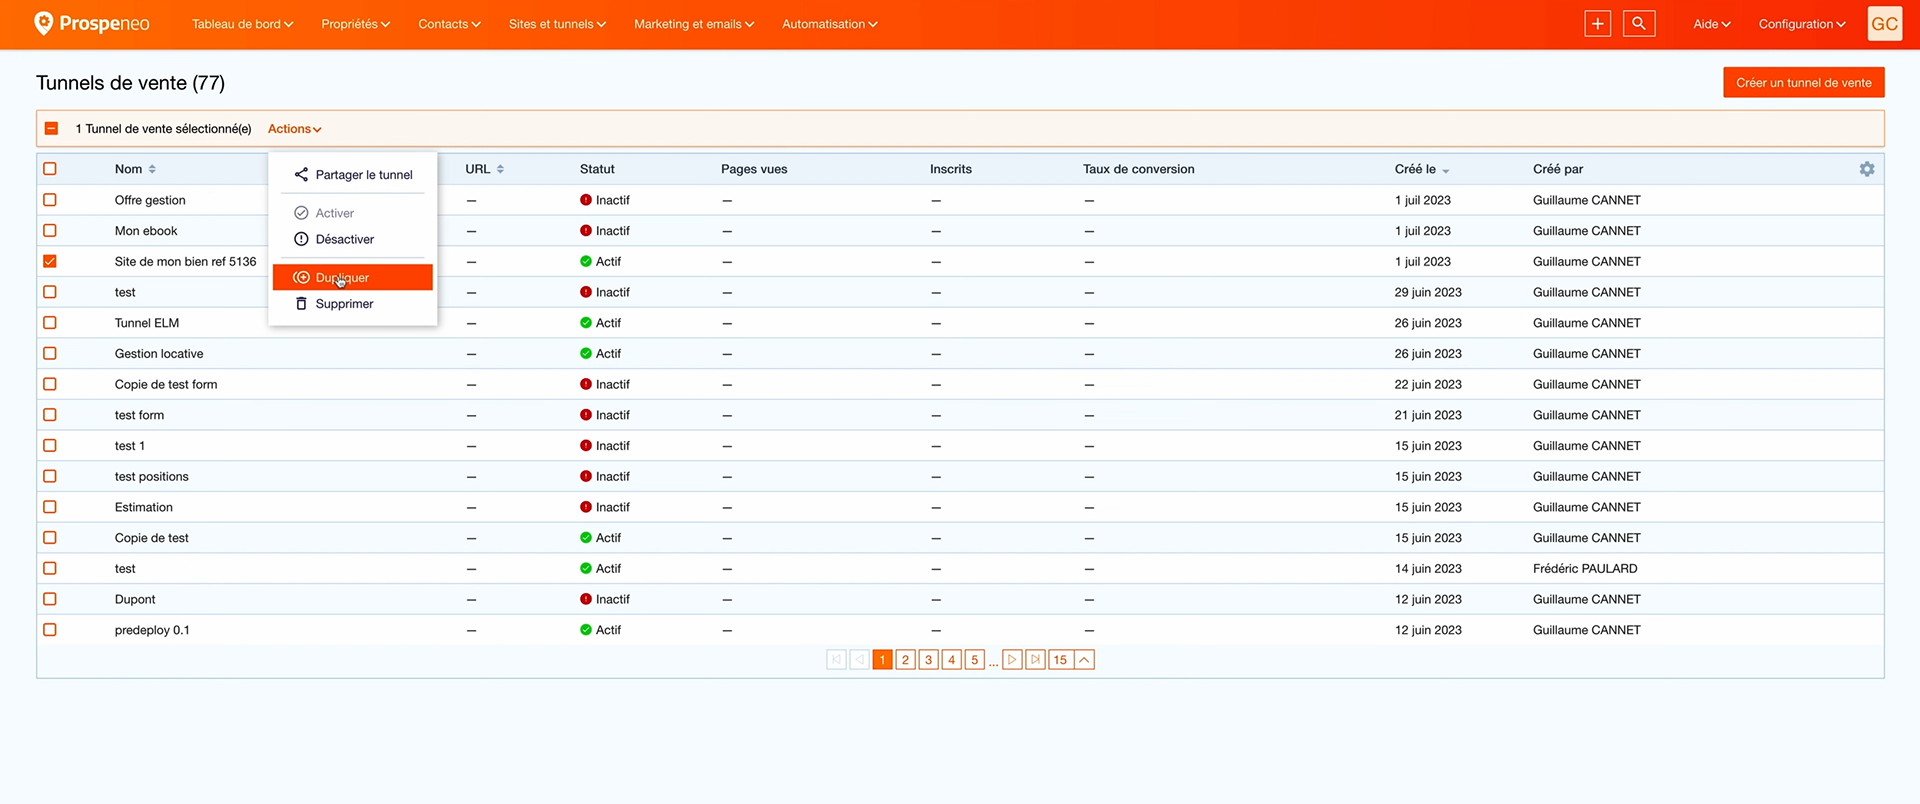Check the Tunnel ELM row checkbox
Image resolution: width=1920 pixels, height=804 pixels.
[x=50, y=323]
